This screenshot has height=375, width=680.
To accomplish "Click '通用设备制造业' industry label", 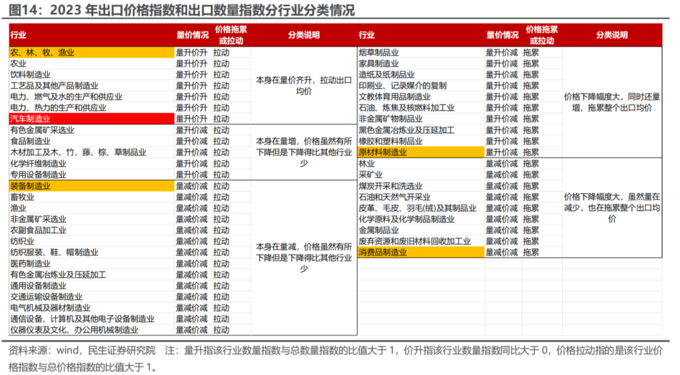I will pos(38,286).
